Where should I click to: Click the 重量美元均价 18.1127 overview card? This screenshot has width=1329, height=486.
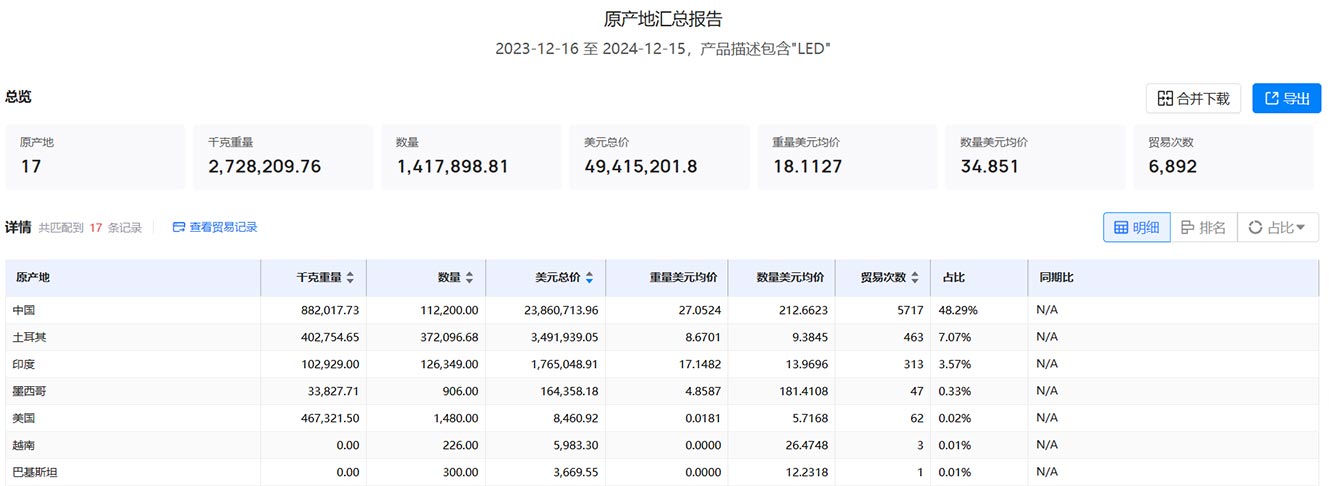click(847, 157)
